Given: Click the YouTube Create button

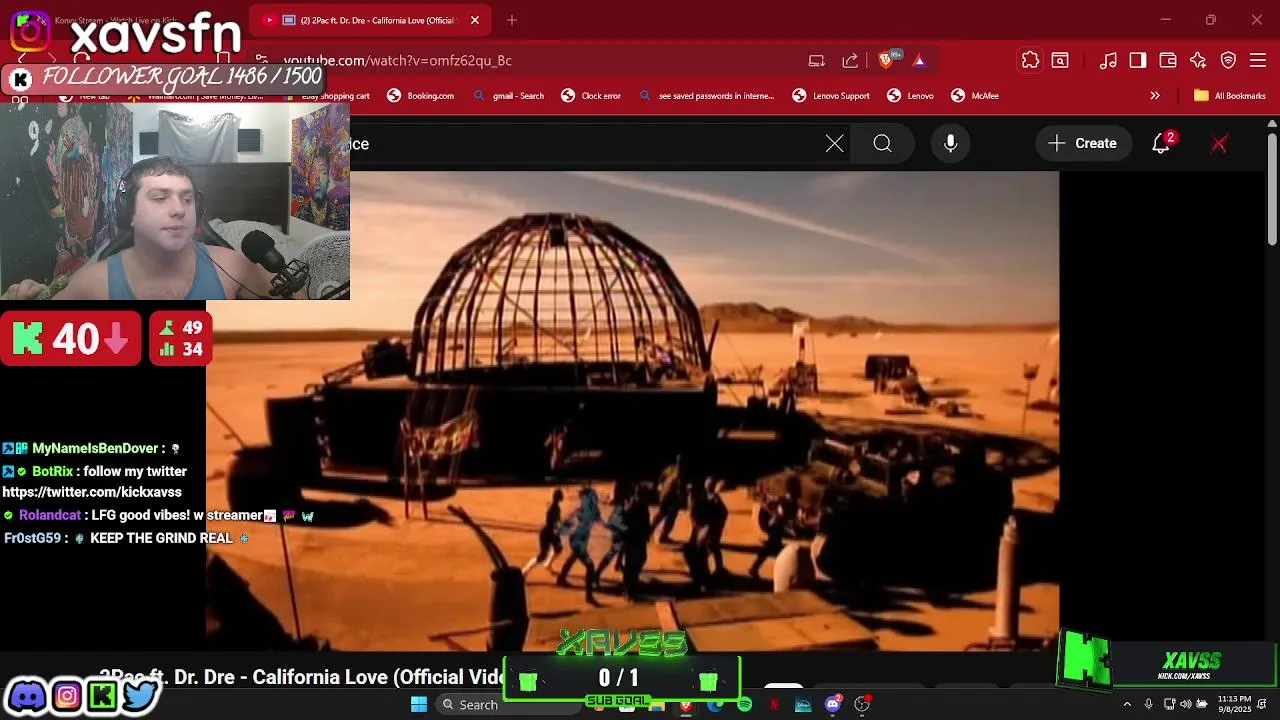Looking at the screenshot, I should (1083, 144).
